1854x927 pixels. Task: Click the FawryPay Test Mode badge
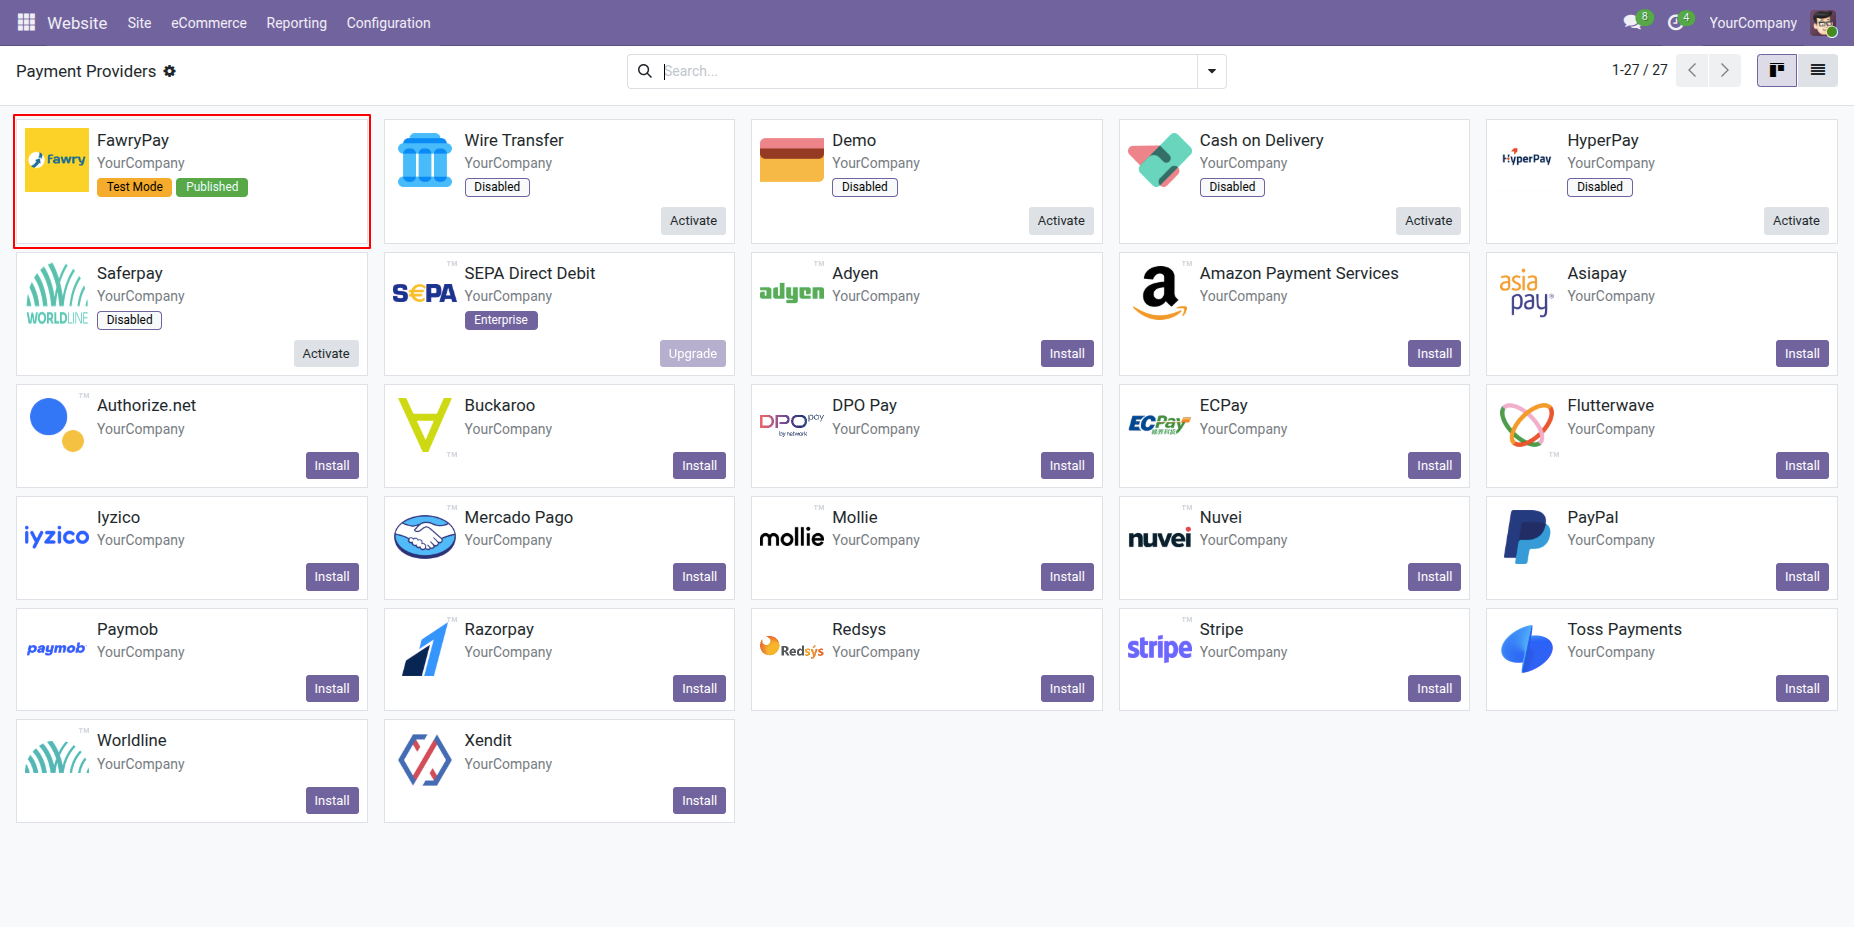click(x=134, y=187)
